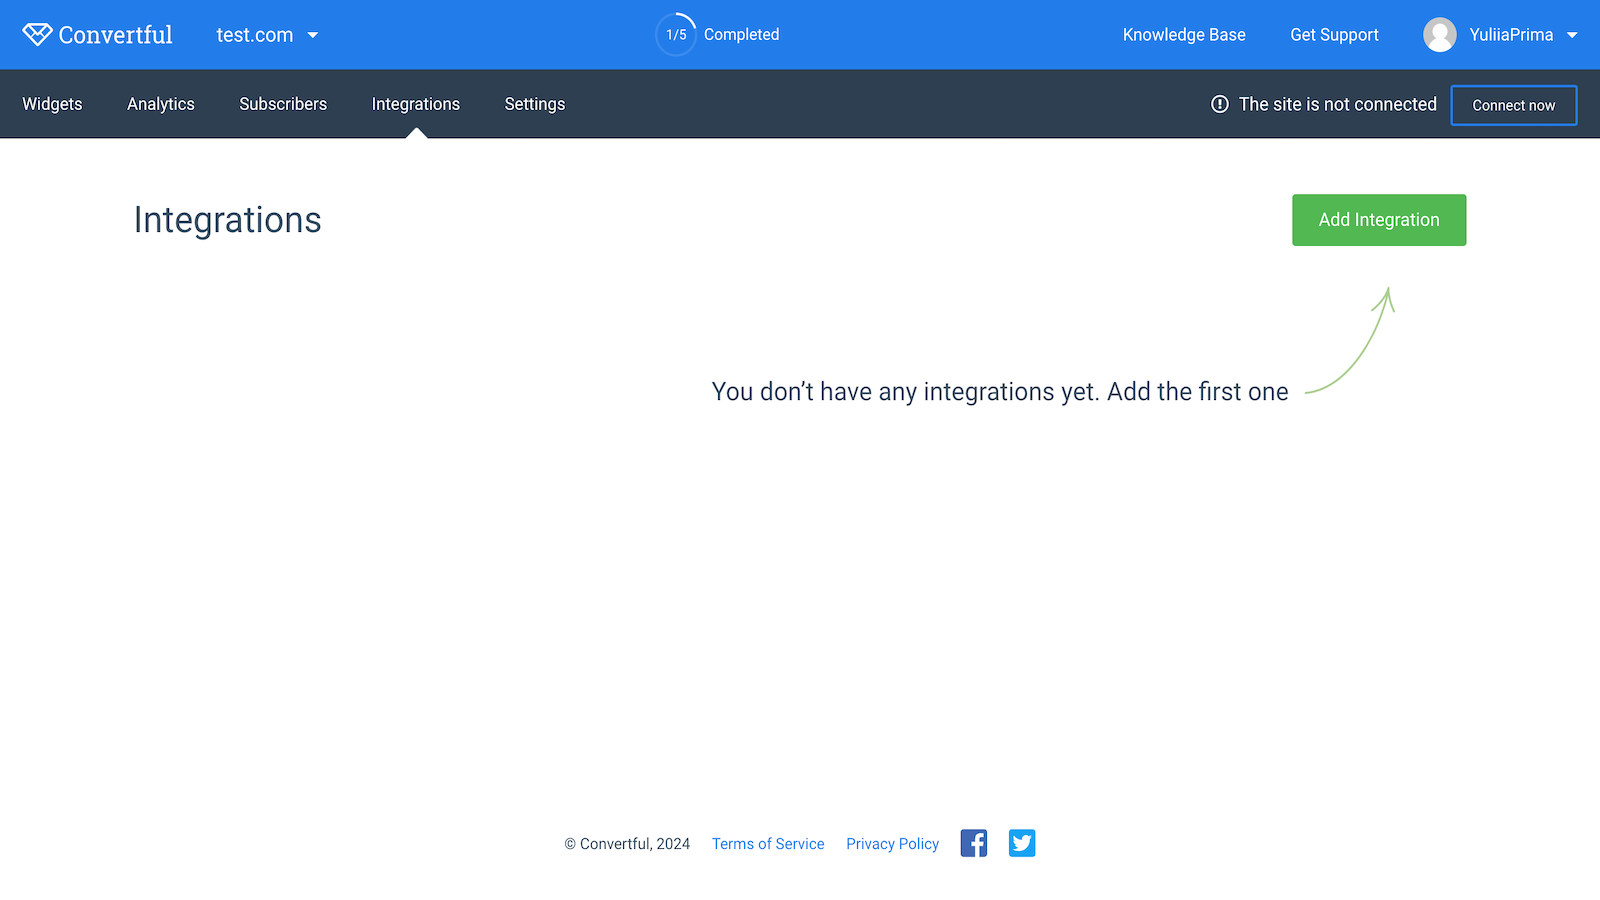1600x900 pixels.
Task: Click the Convertful diamond logo icon
Action: [37, 35]
